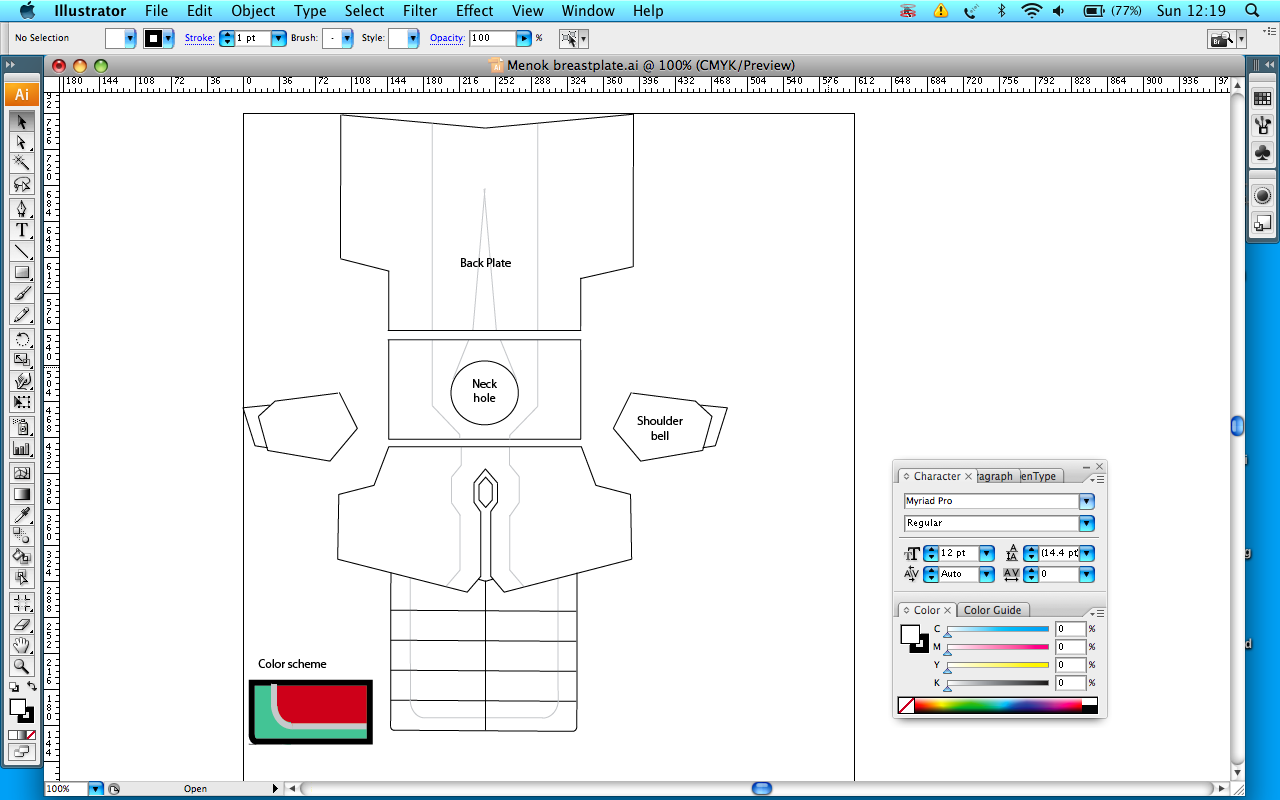Open the Object menu
1280x800 pixels.
[253, 11]
